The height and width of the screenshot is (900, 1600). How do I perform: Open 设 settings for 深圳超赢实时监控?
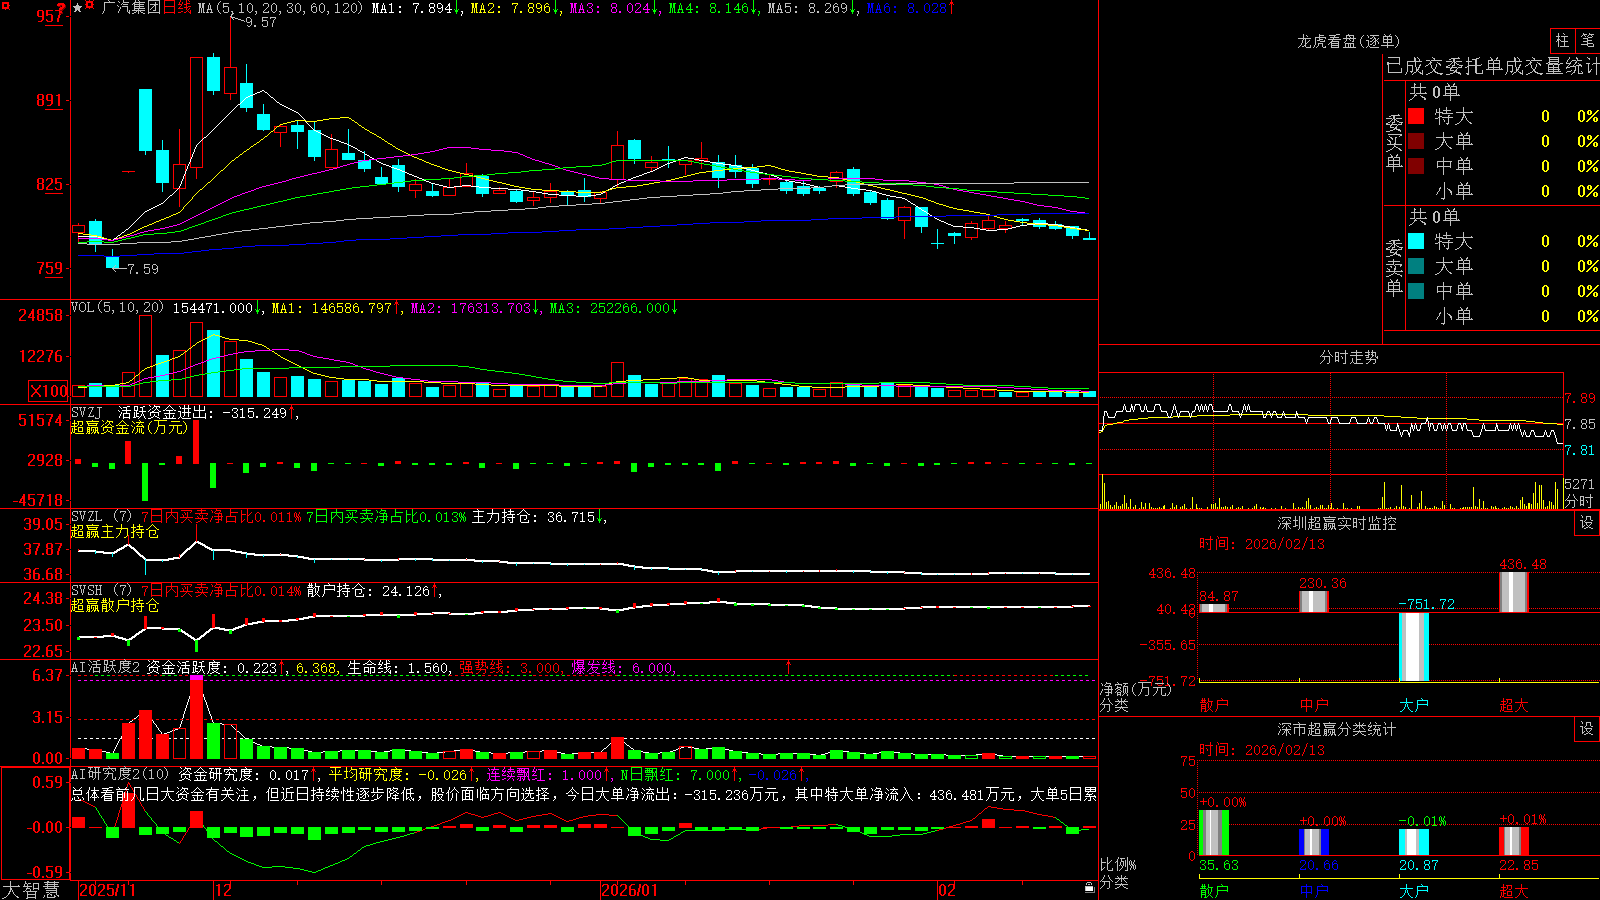tap(1587, 523)
